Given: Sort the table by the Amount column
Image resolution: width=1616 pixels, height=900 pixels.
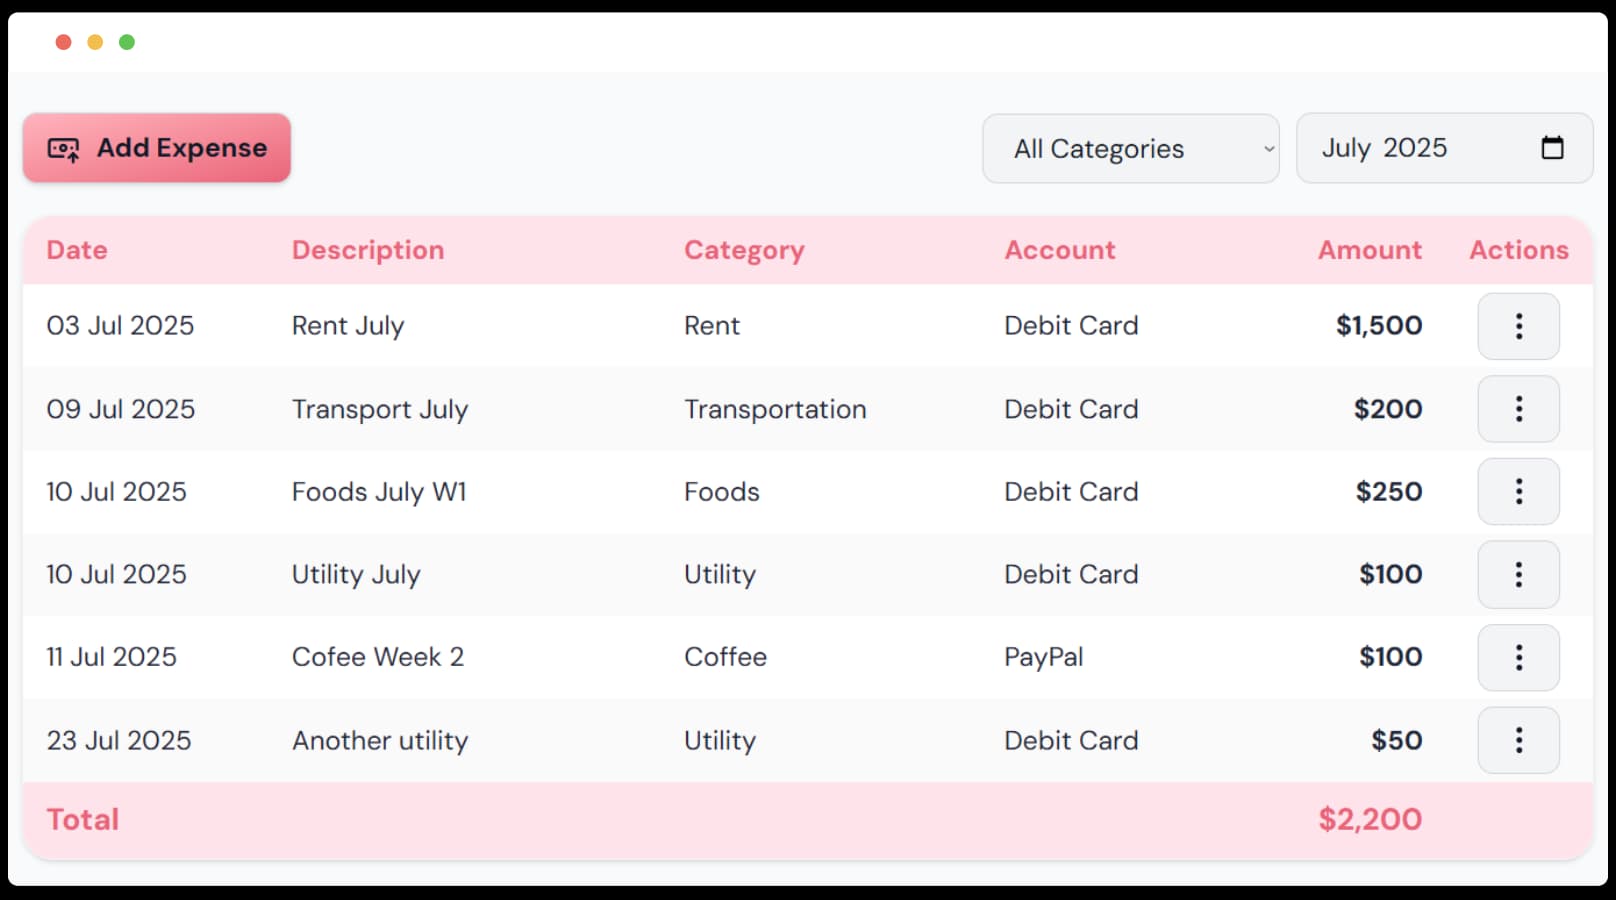Looking at the screenshot, I should click(x=1369, y=249).
